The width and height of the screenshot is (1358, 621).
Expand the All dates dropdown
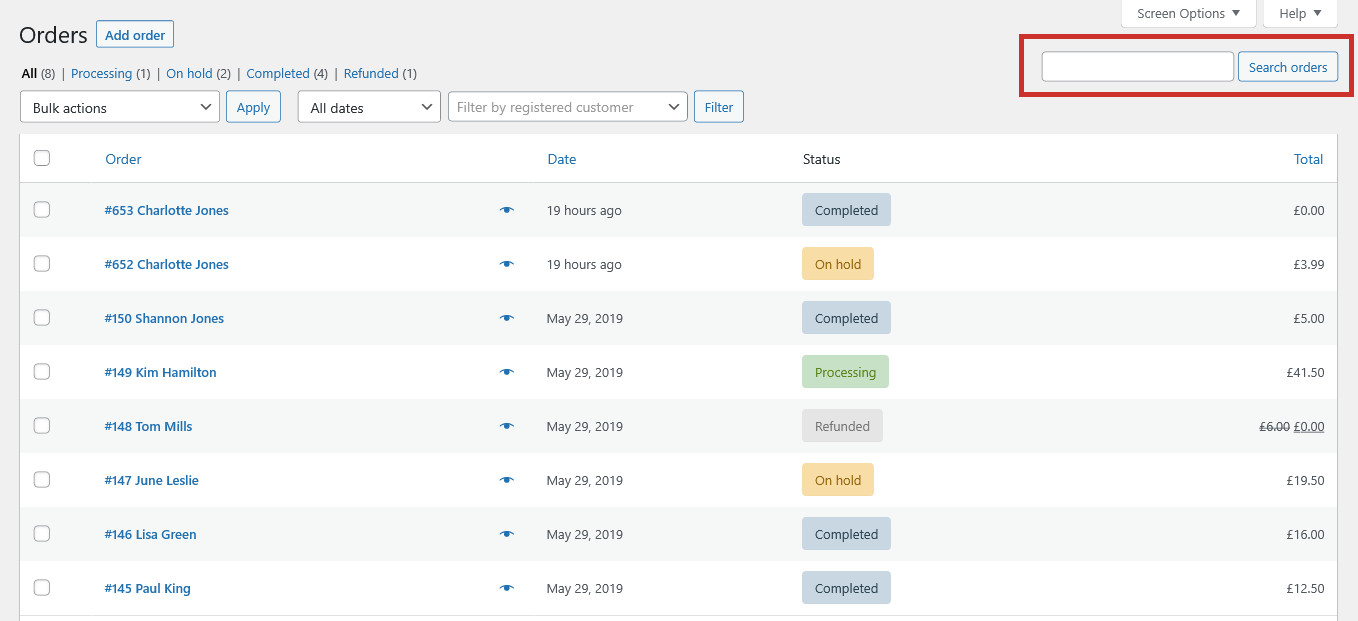(x=369, y=107)
